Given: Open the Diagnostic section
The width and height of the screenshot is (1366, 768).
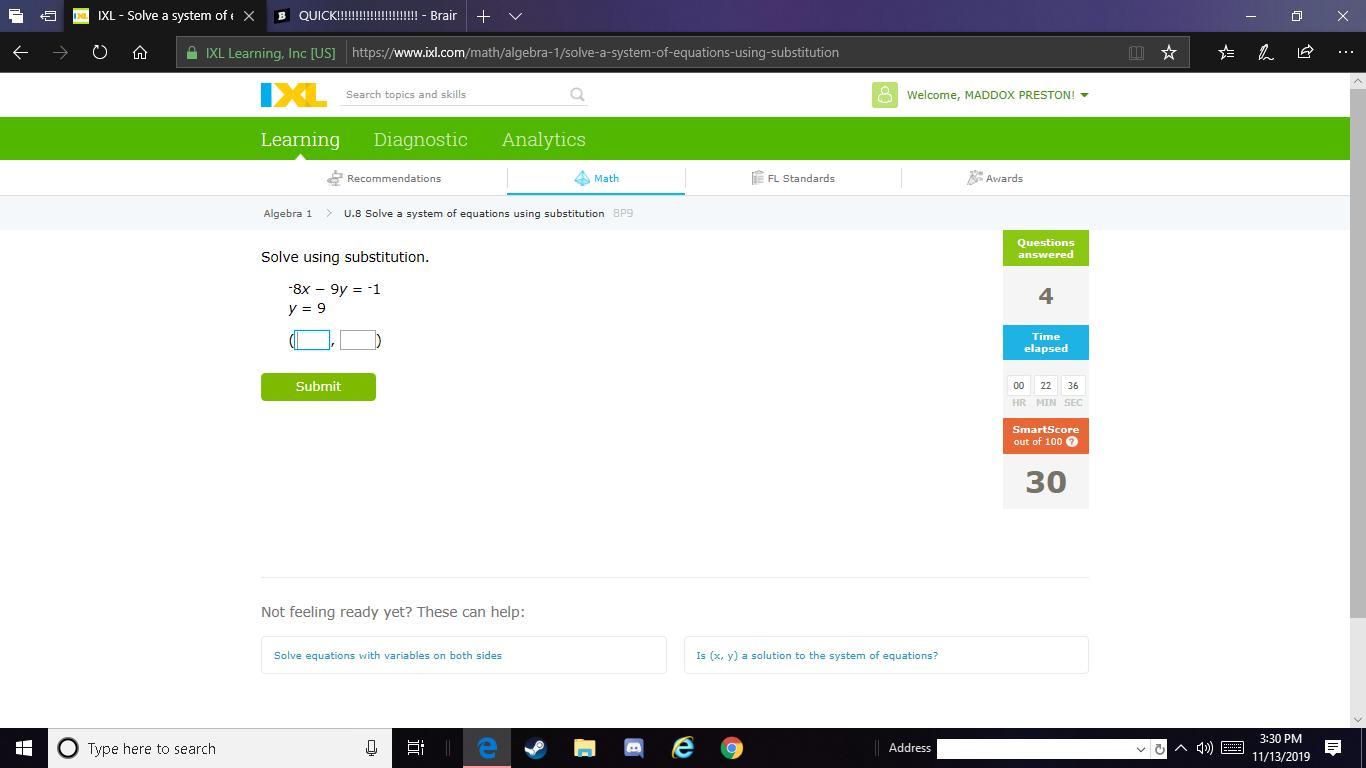Looking at the screenshot, I should point(420,139).
